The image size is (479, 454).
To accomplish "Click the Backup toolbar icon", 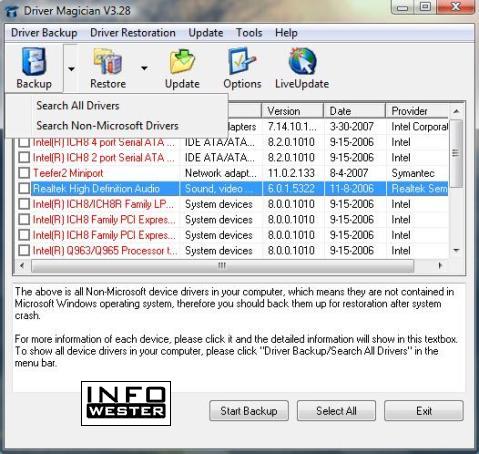I will point(34,61).
